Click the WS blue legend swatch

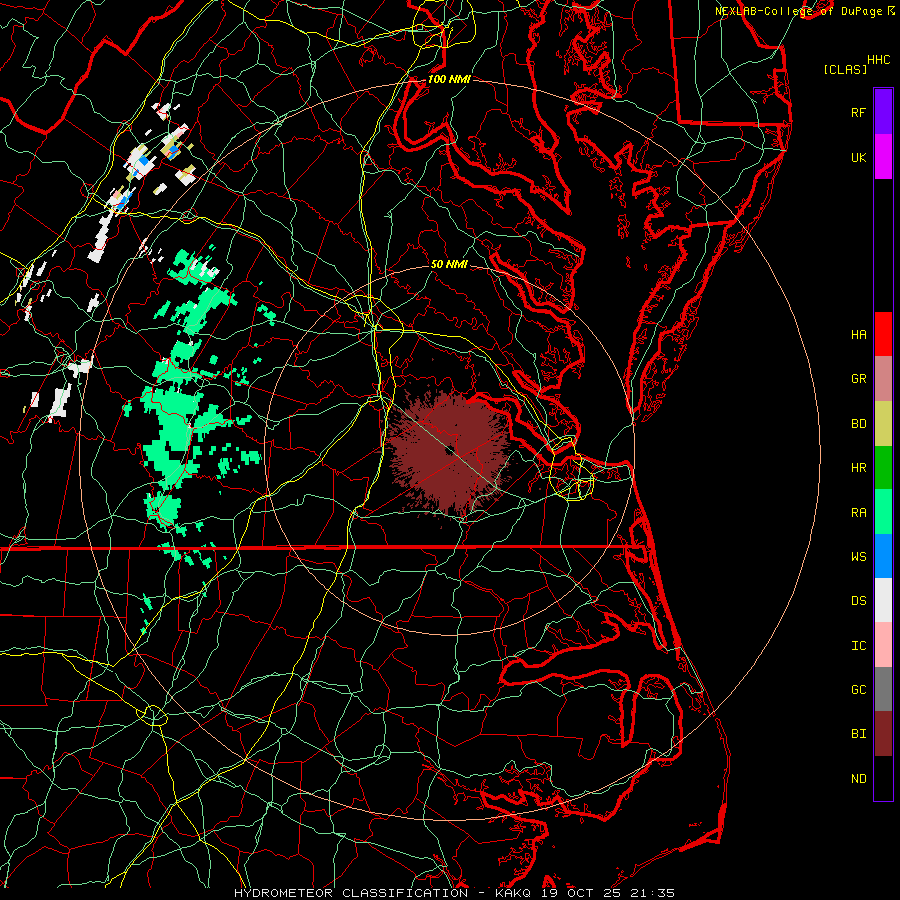point(883,556)
